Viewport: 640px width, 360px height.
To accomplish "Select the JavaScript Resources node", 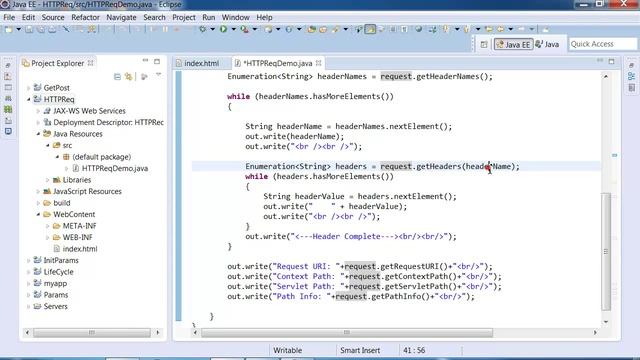I will click(x=87, y=191).
